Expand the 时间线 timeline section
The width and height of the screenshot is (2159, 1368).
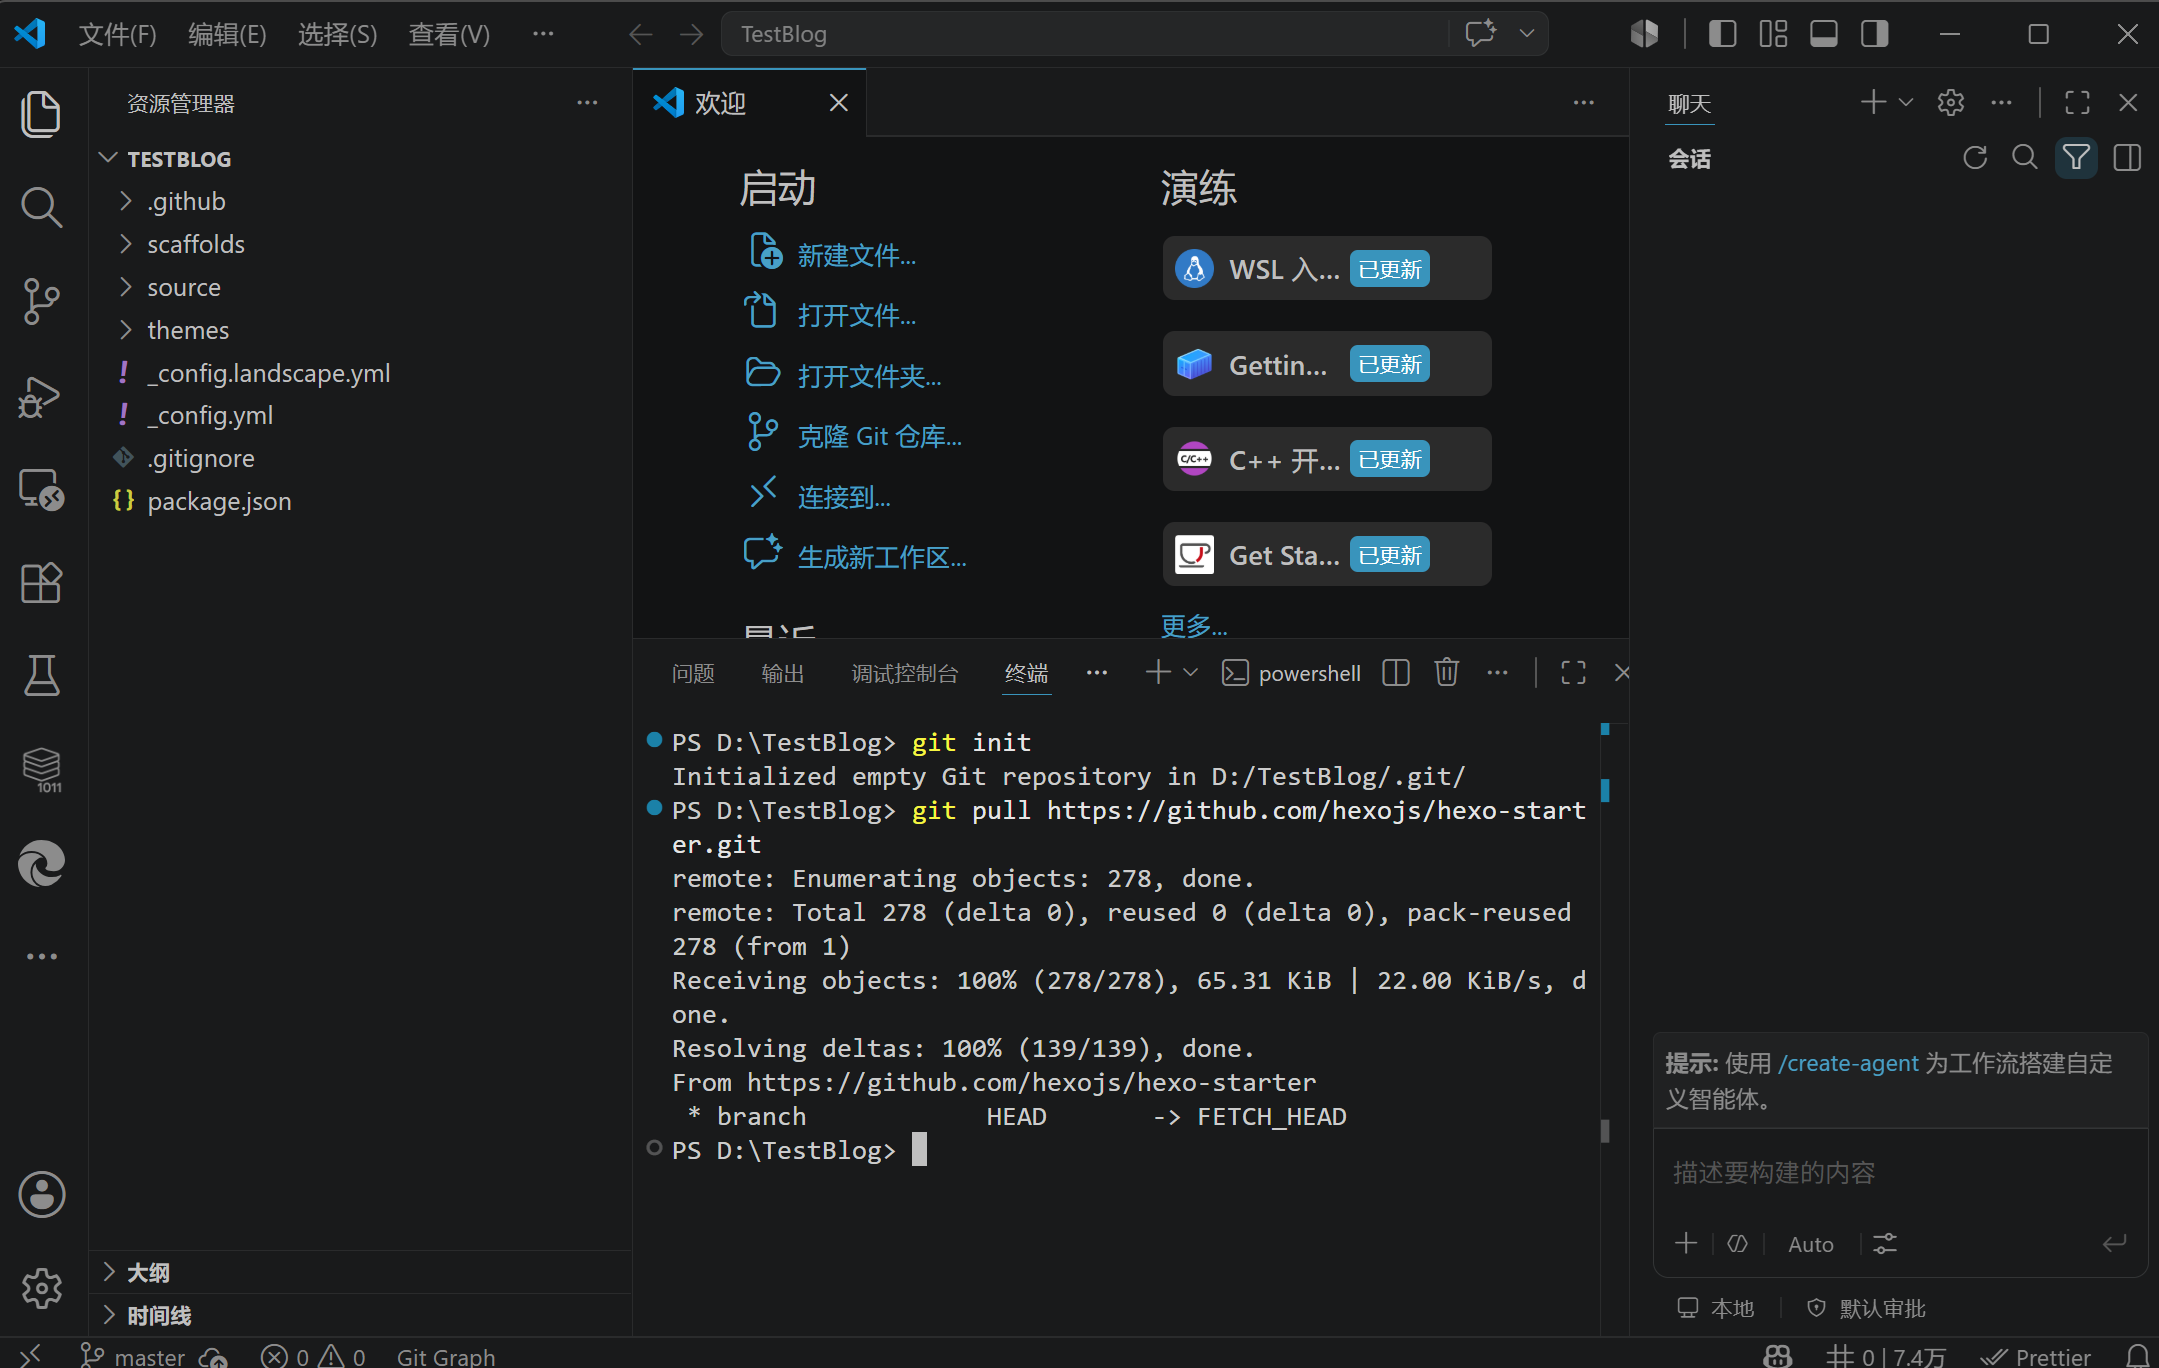pos(360,1315)
